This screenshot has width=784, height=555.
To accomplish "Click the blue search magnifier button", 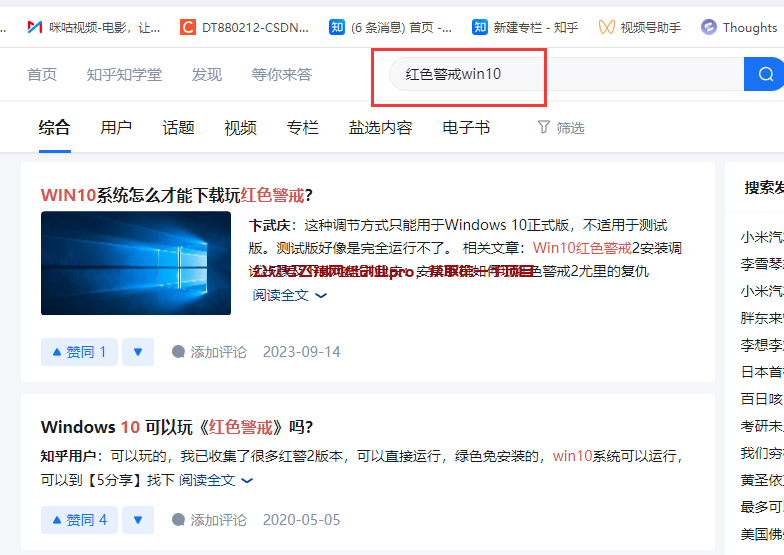I will click(x=765, y=74).
